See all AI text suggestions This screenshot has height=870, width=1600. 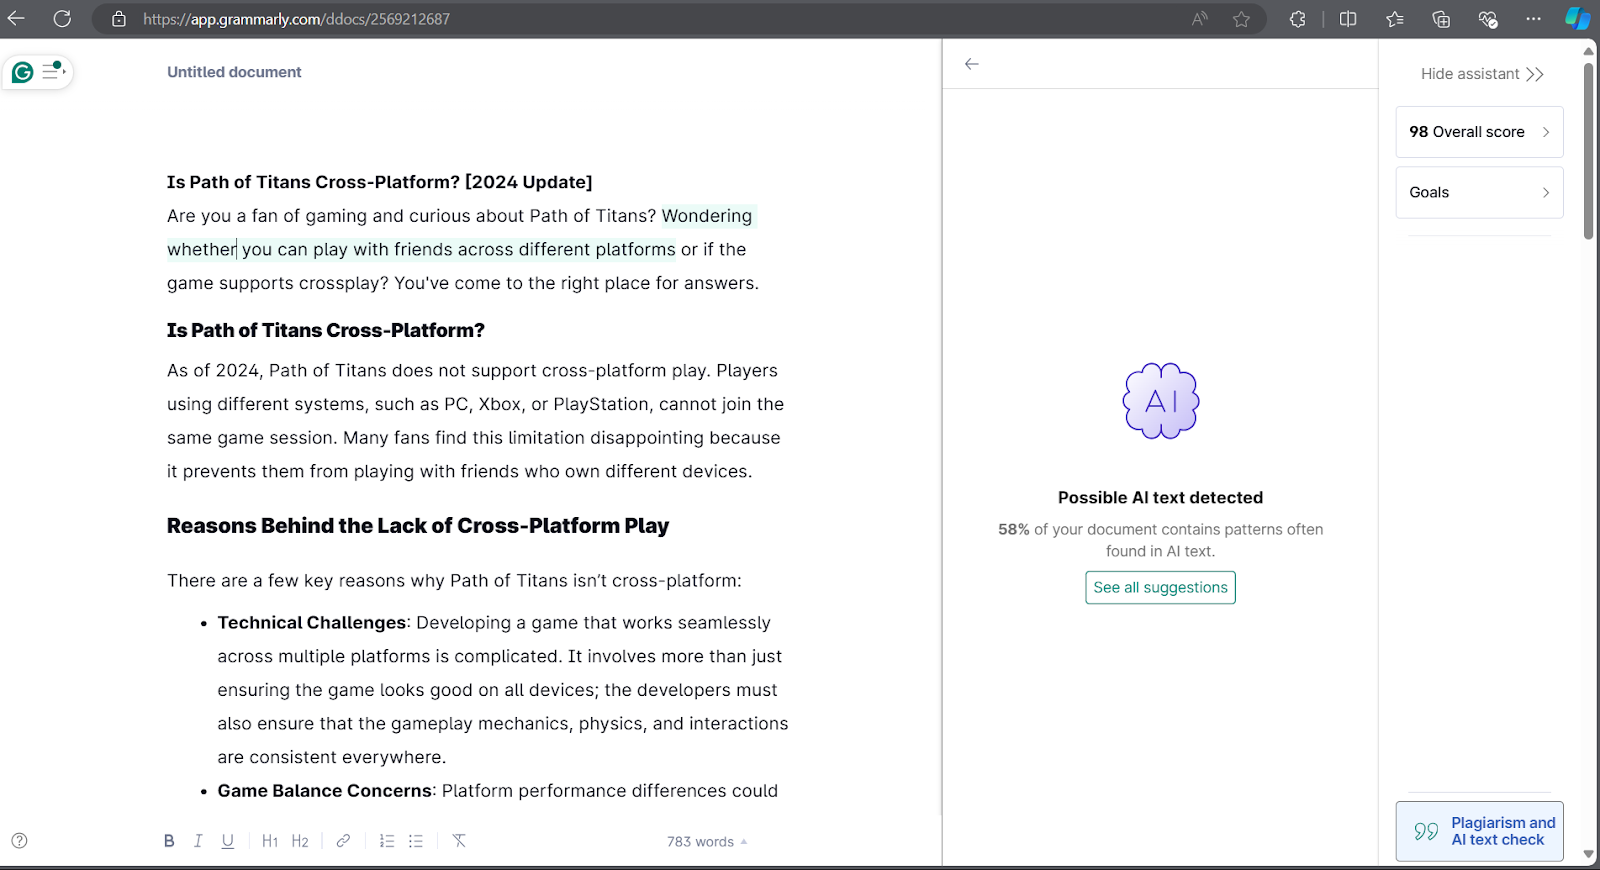tap(1160, 587)
